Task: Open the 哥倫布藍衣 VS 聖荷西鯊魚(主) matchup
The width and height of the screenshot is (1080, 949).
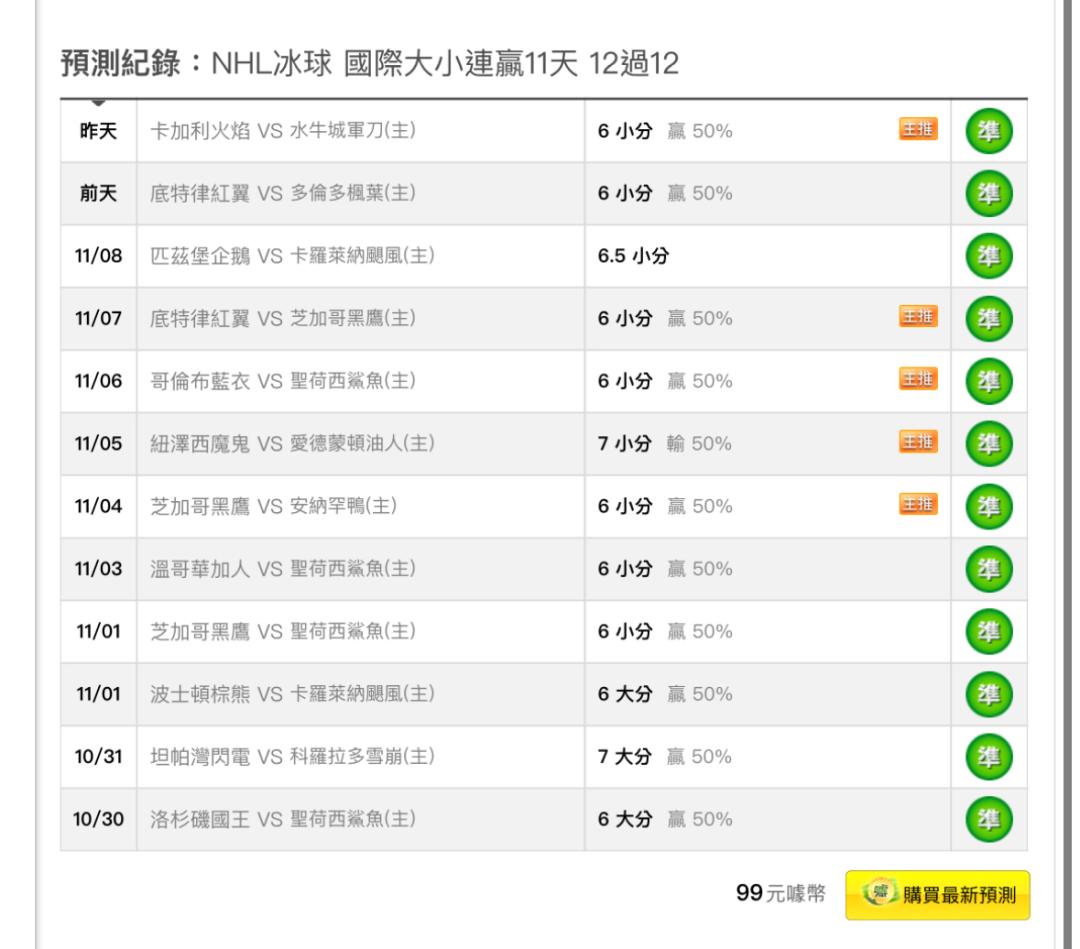Action: 283,381
